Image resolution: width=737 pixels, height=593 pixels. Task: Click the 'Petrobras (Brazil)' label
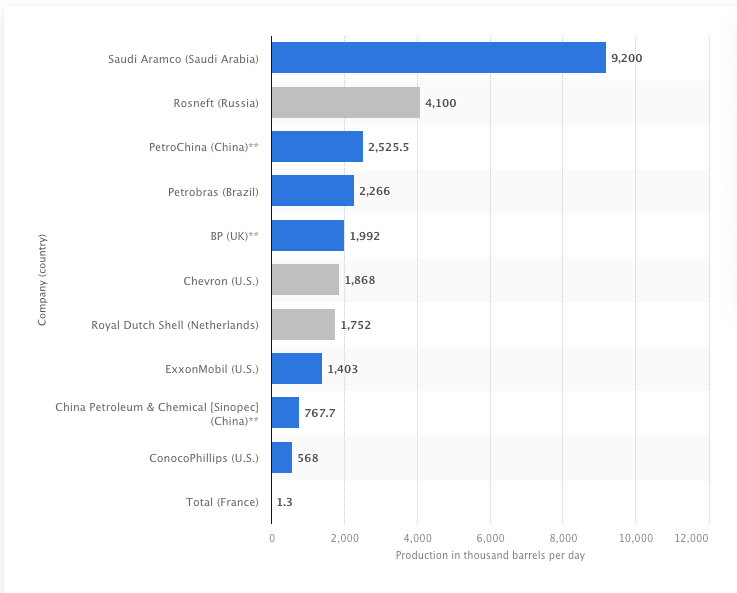coord(213,192)
